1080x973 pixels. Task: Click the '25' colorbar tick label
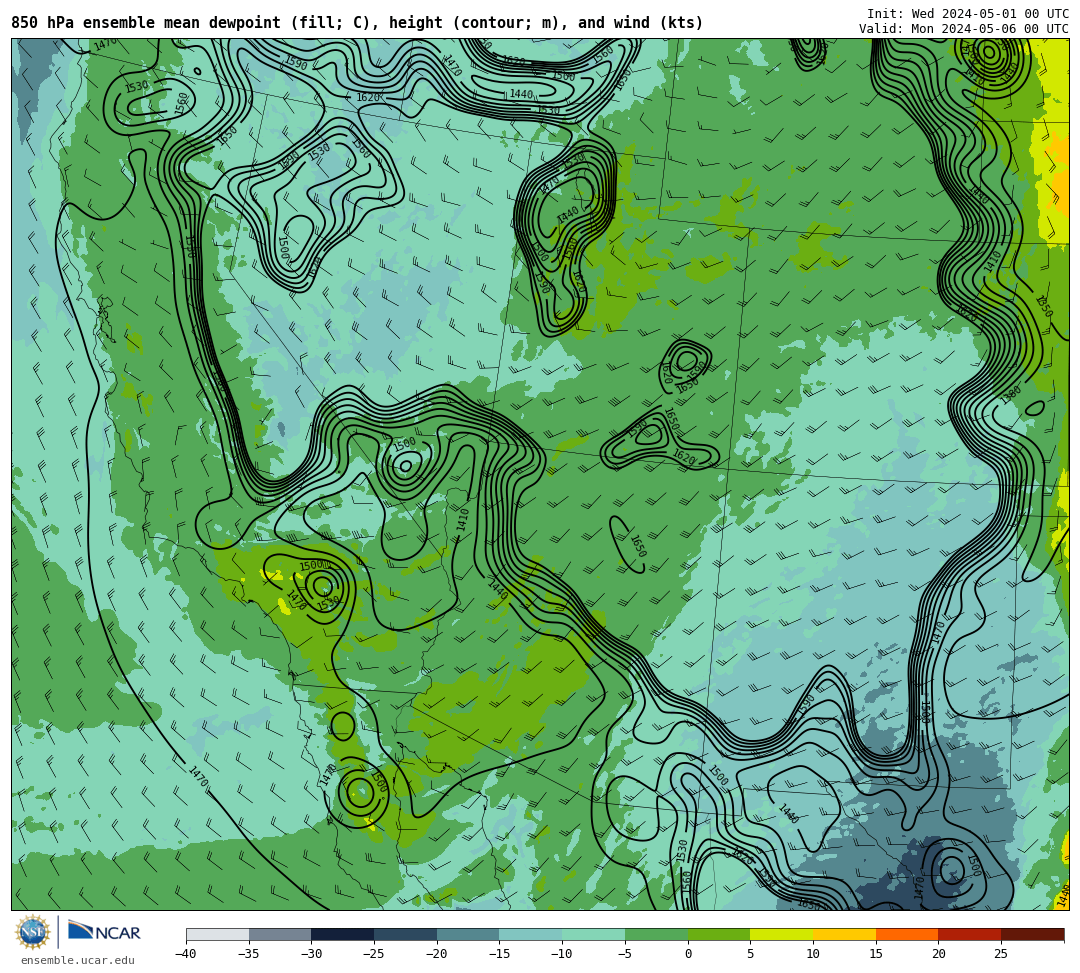pyautogui.click(x=1001, y=954)
